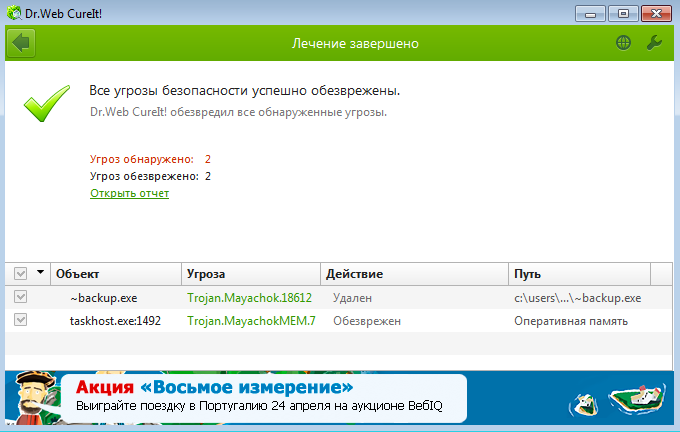Open the Открыть отчет report link

129,193
